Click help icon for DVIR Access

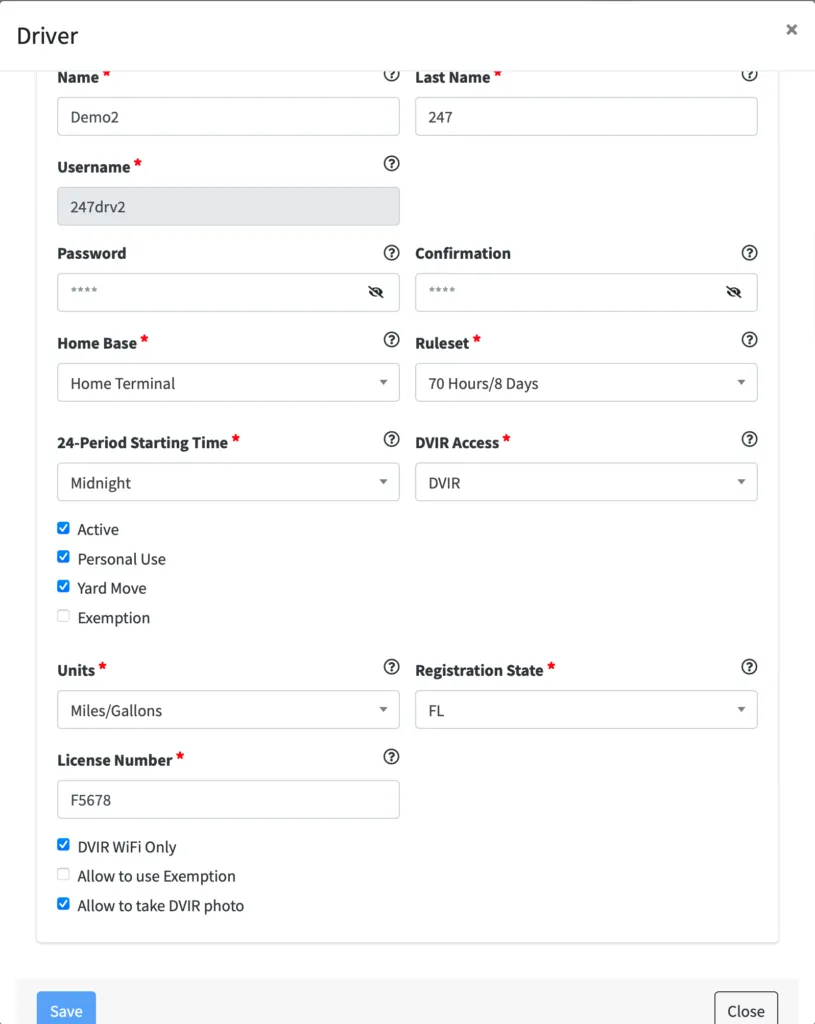coord(749,439)
